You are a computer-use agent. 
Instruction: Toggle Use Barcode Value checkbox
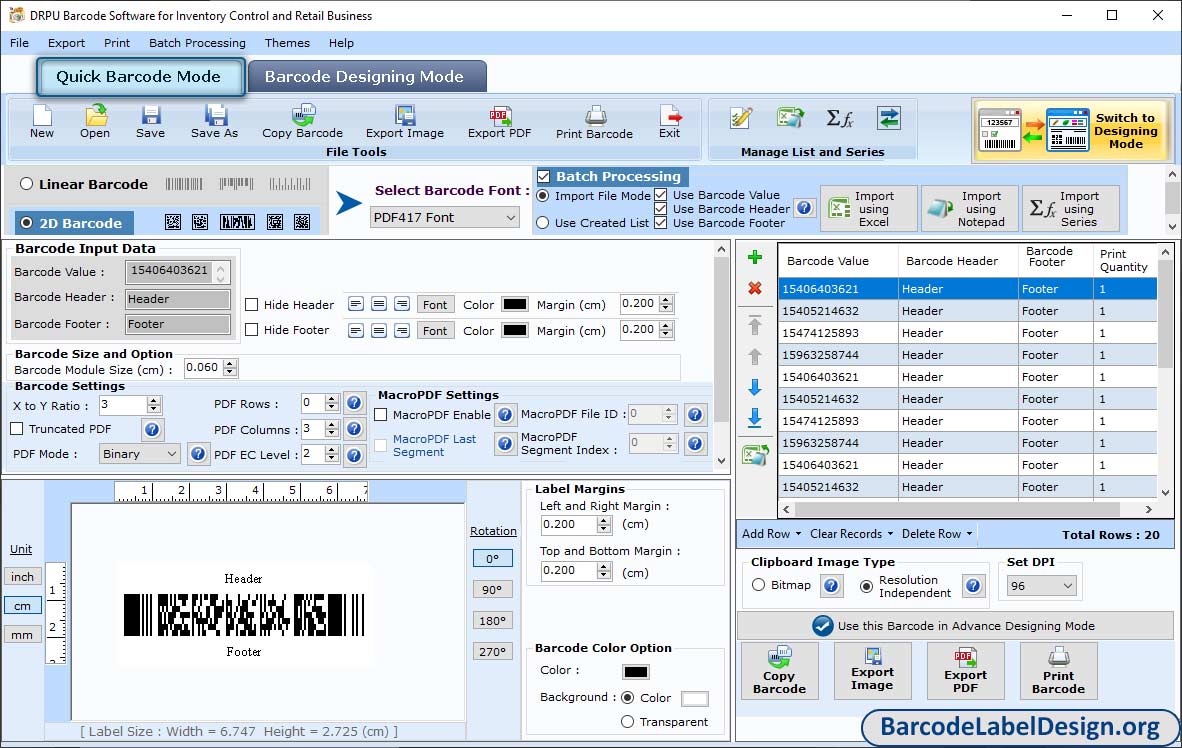660,195
